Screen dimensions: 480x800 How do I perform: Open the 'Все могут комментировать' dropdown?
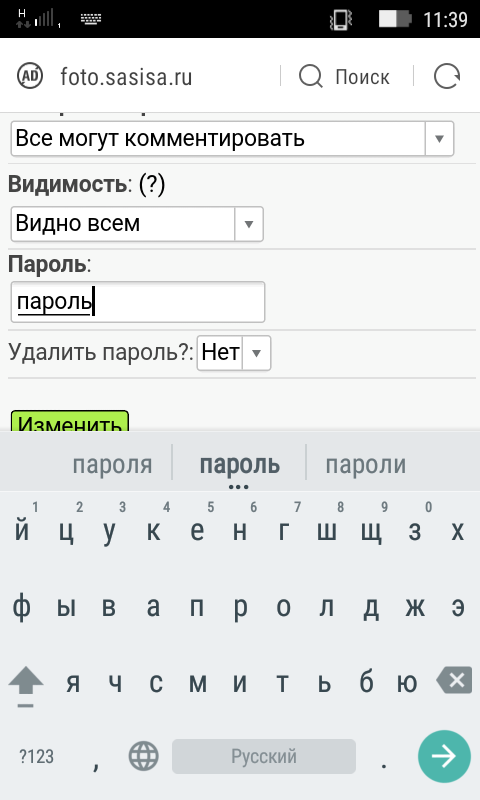(x=232, y=138)
